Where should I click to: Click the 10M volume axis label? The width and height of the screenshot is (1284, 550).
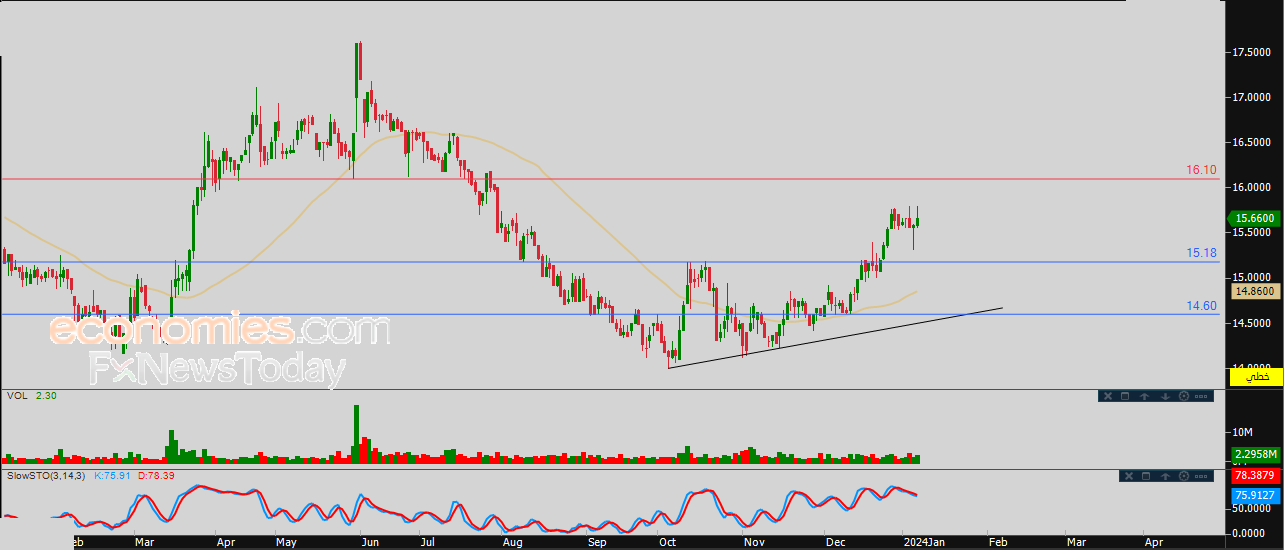pos(1243,432)
